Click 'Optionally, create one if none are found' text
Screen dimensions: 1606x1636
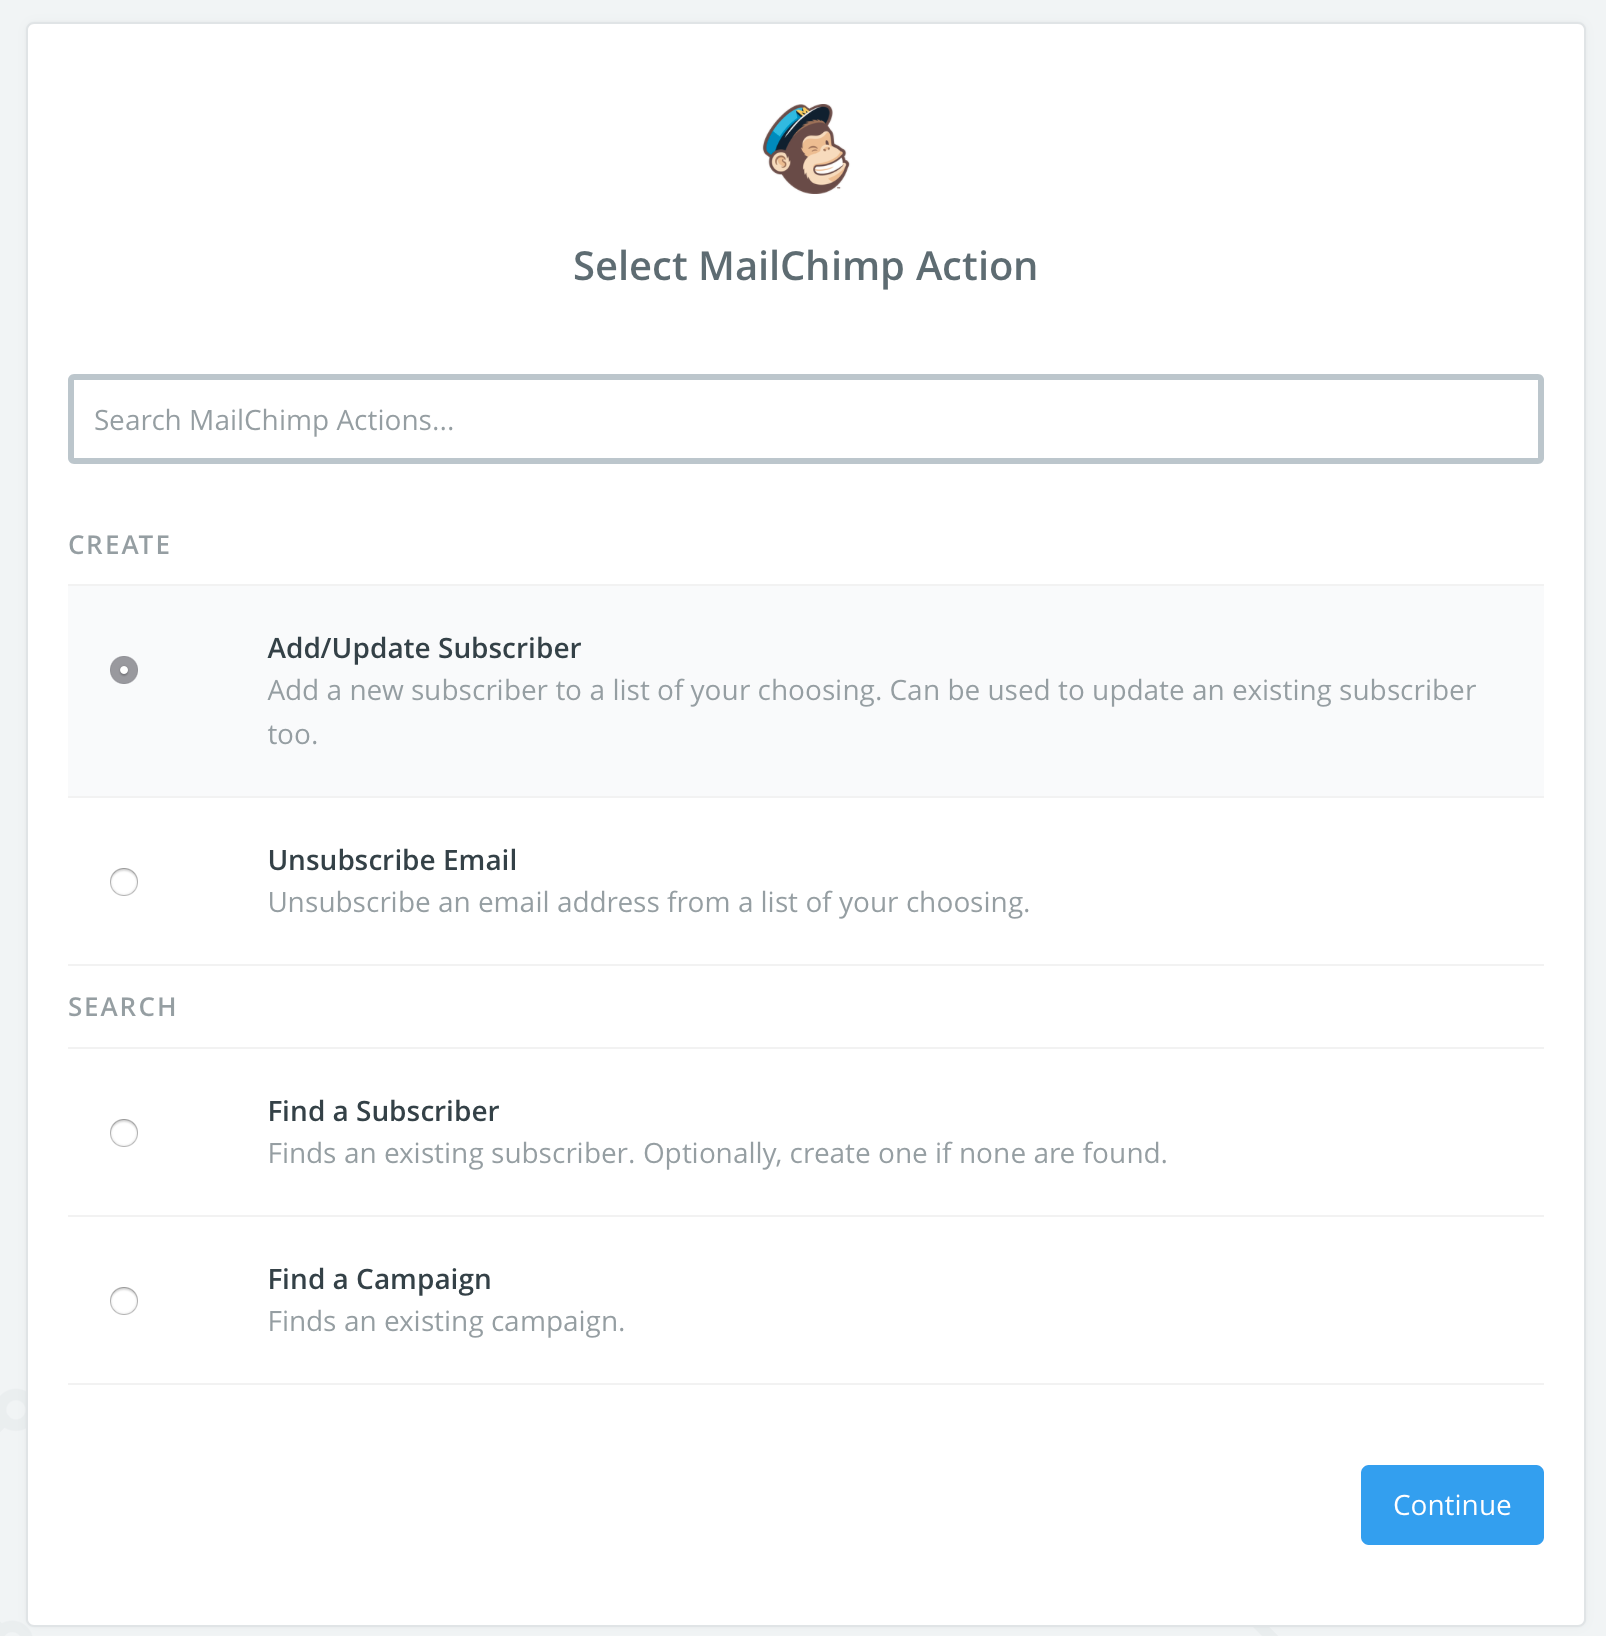coord(905,1154)
